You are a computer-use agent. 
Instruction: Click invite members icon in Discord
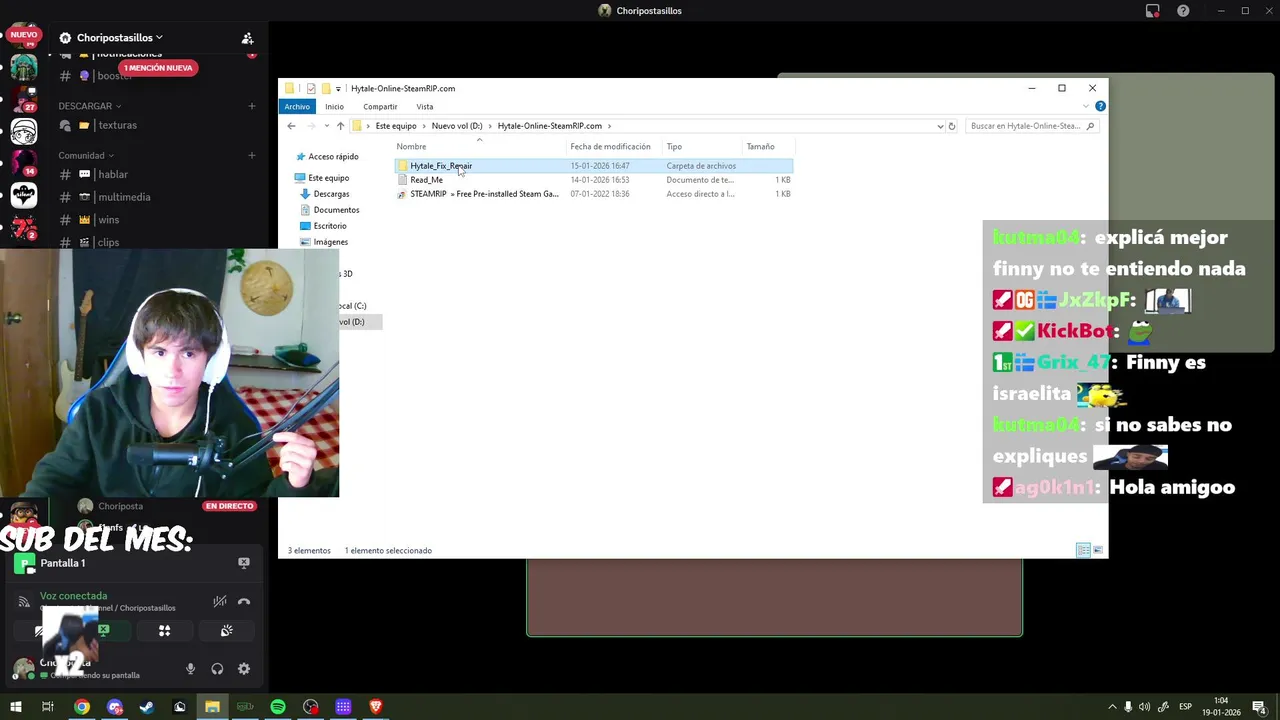click(x=247, y=38)
